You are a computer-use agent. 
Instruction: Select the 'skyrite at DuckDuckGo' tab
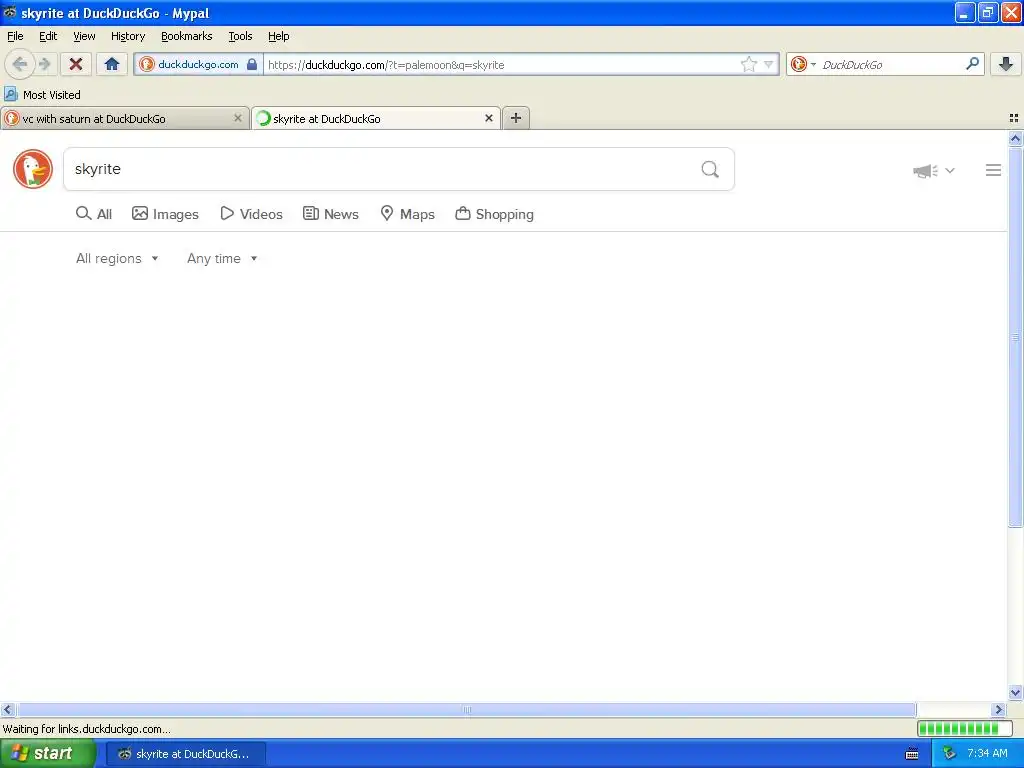pyautogui.click(x=376, y=119)
